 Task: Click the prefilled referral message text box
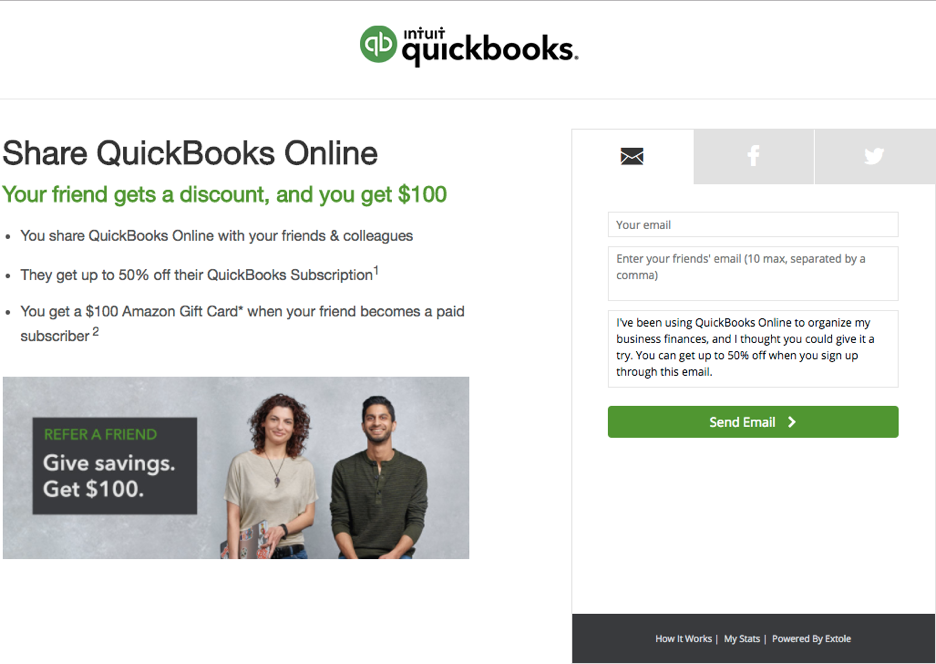pos(753,349)
